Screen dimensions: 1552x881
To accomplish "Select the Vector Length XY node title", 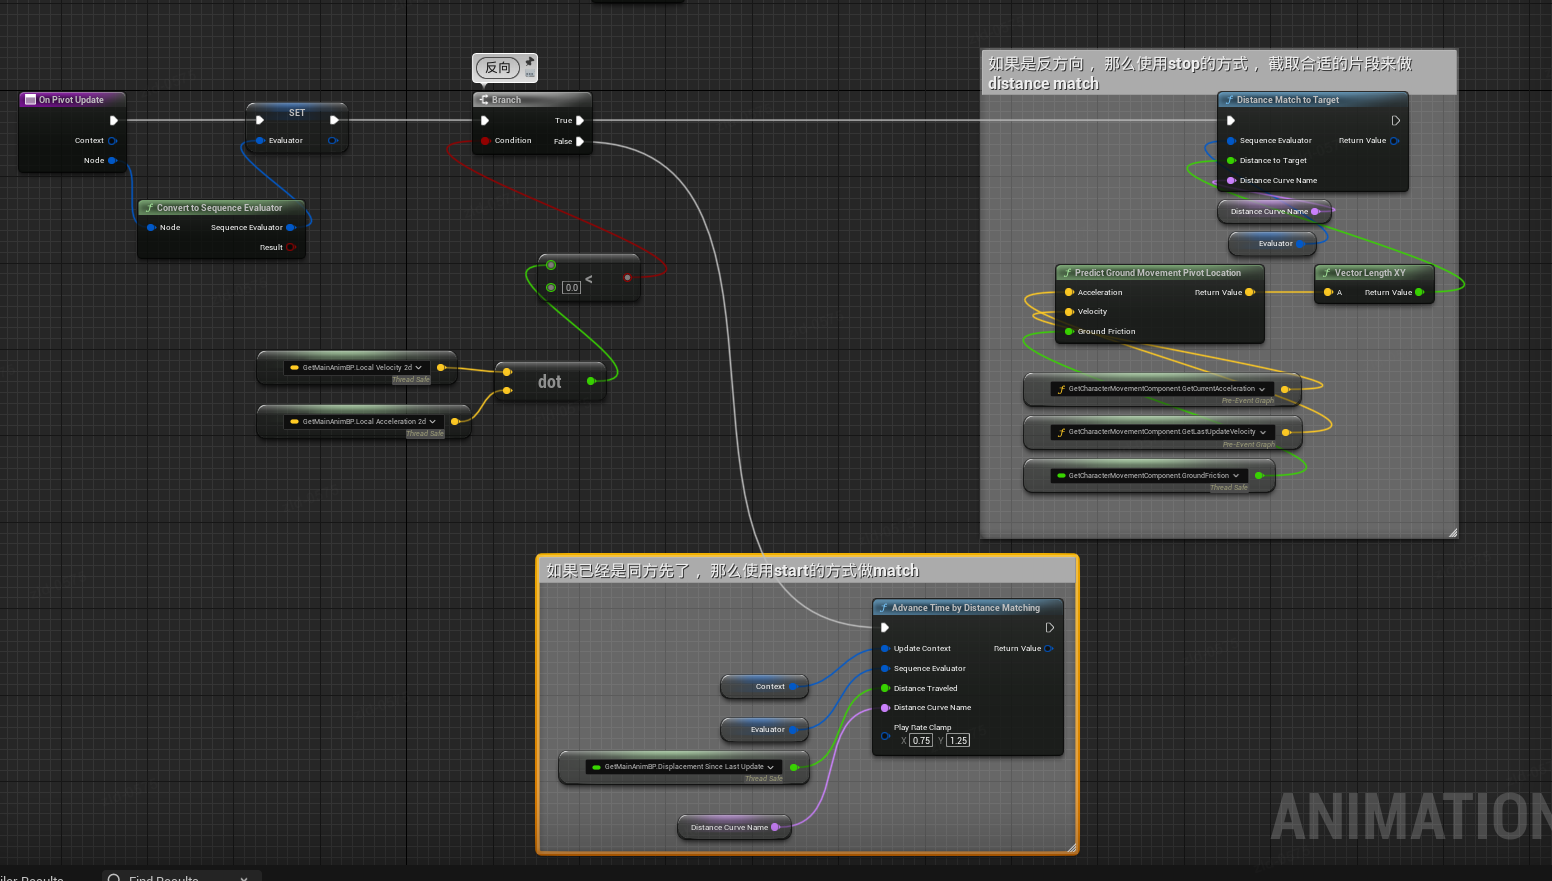I will (x=1370, y=273).
